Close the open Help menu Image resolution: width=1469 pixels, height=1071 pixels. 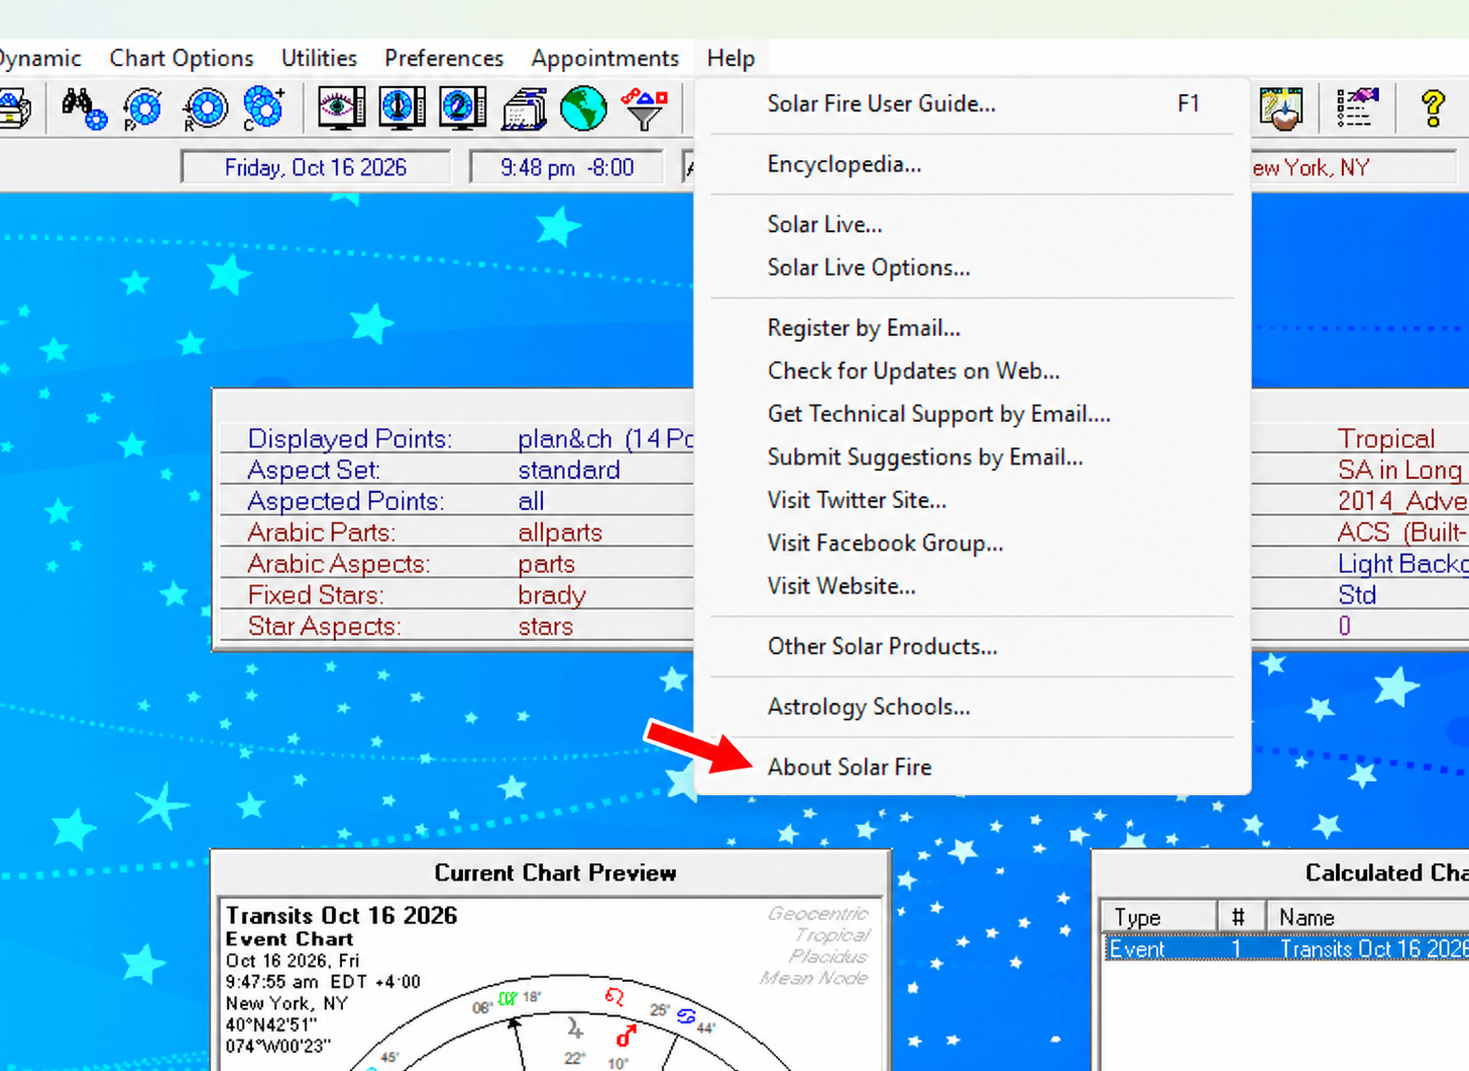(731, 58)
